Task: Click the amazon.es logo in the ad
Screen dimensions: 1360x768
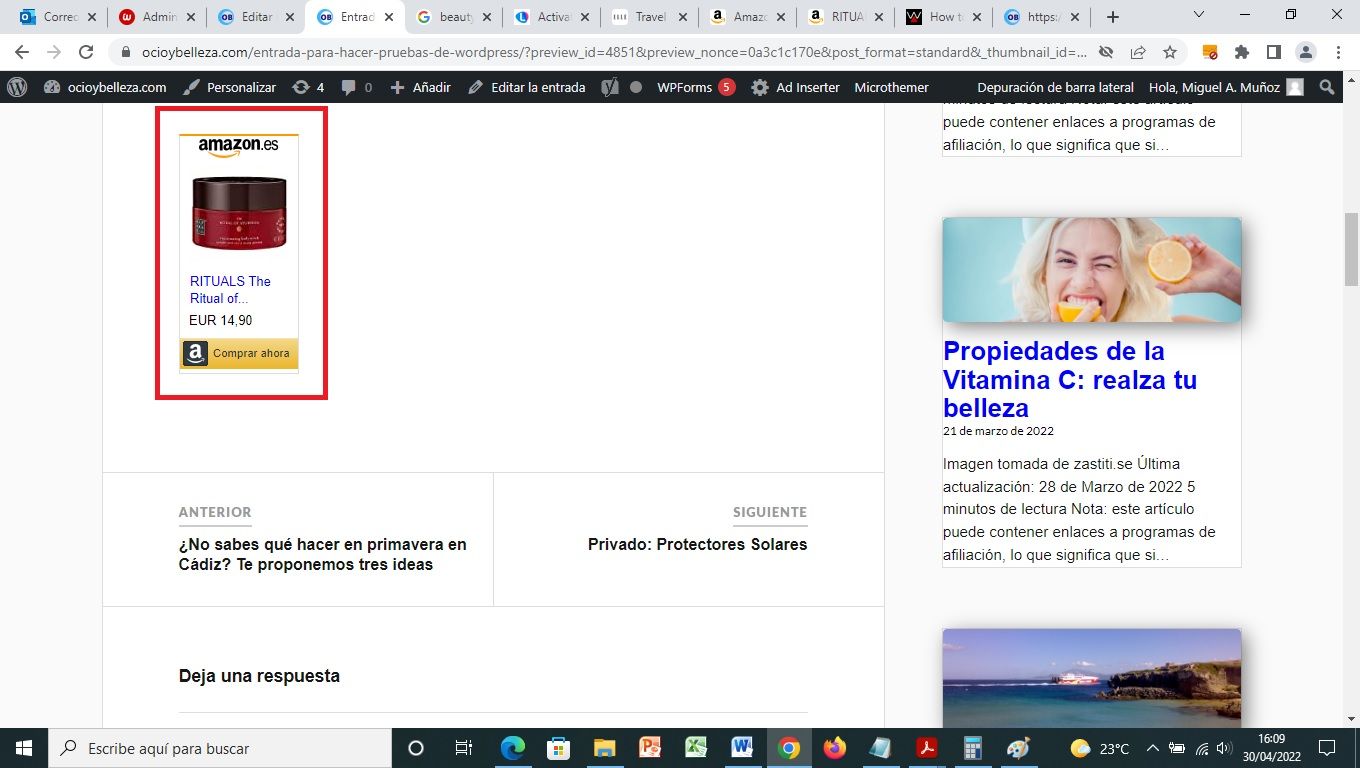Action: [x=238, y=147]
